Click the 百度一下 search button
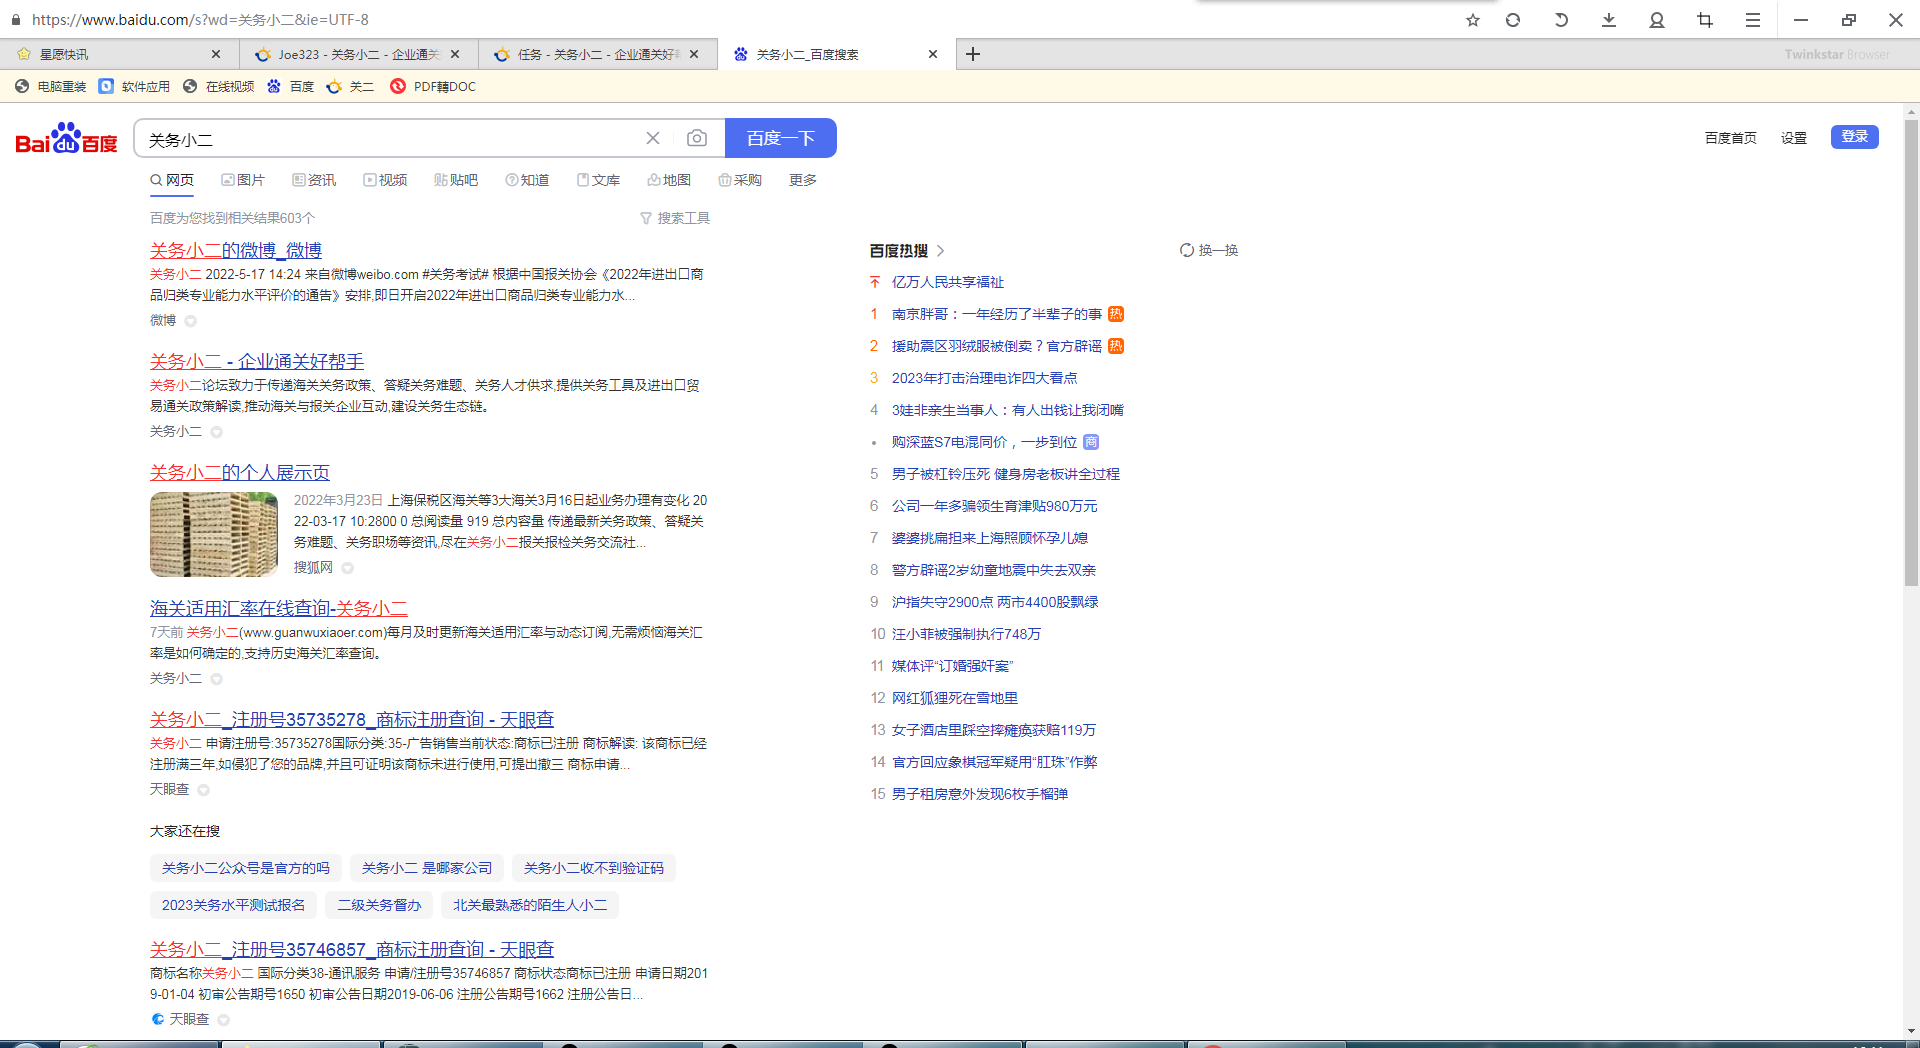Image resolution: width=1920 pixels, height=1048 pixels. click(781, 138)
